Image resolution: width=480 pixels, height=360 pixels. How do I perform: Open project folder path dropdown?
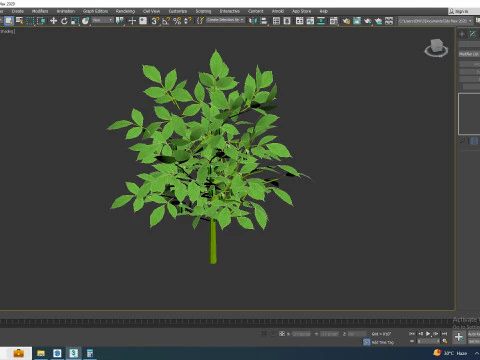pos(436,21)
